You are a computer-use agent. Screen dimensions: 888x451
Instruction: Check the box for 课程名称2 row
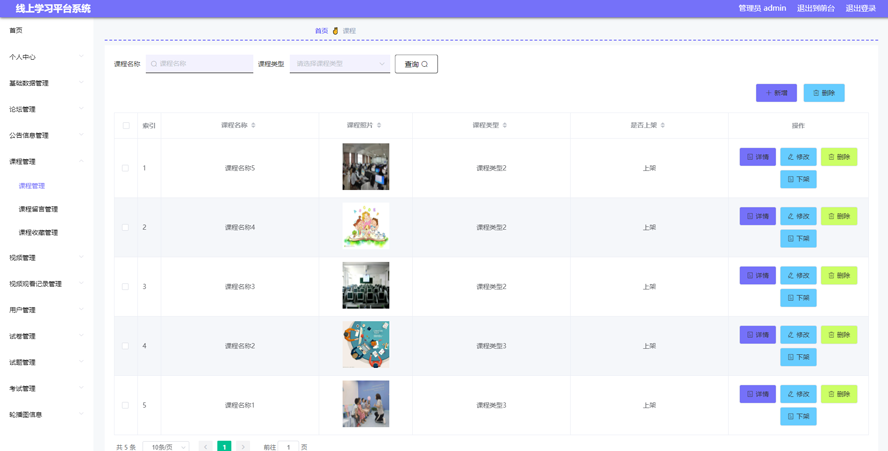tap(126, 346)
